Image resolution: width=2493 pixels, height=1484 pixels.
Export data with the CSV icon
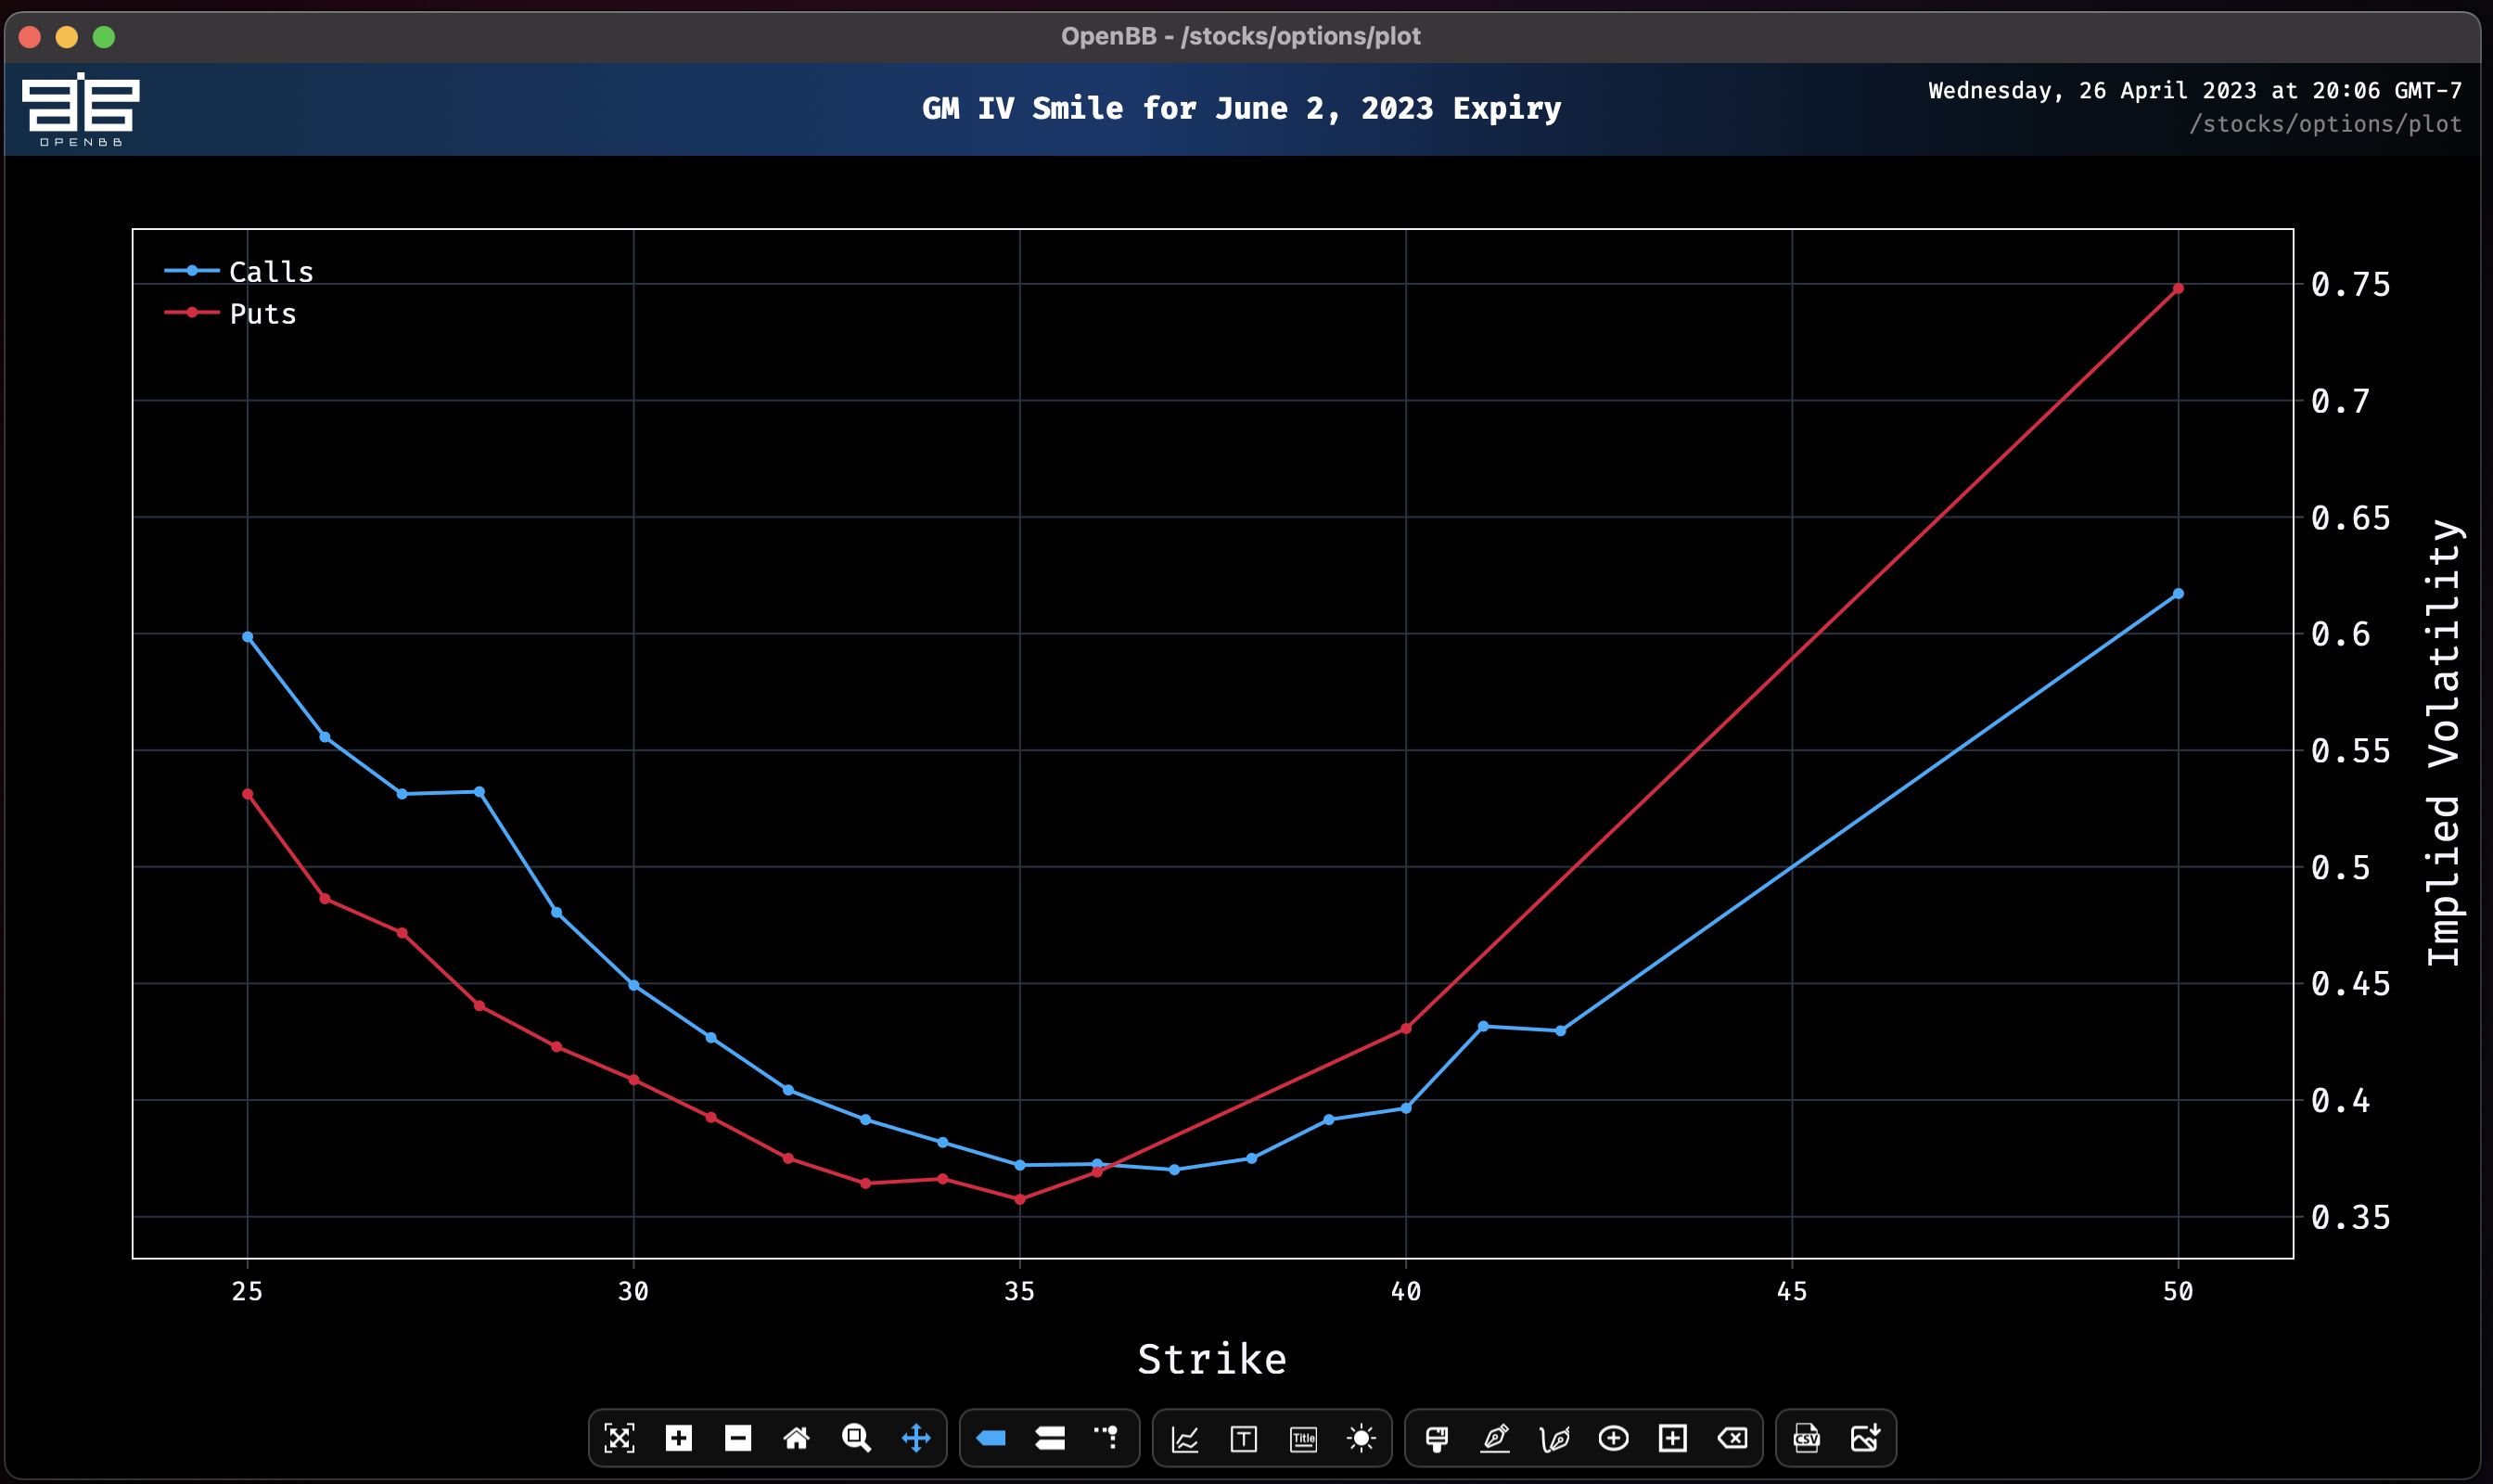pyautogui.click(x=1807, y=1438)
